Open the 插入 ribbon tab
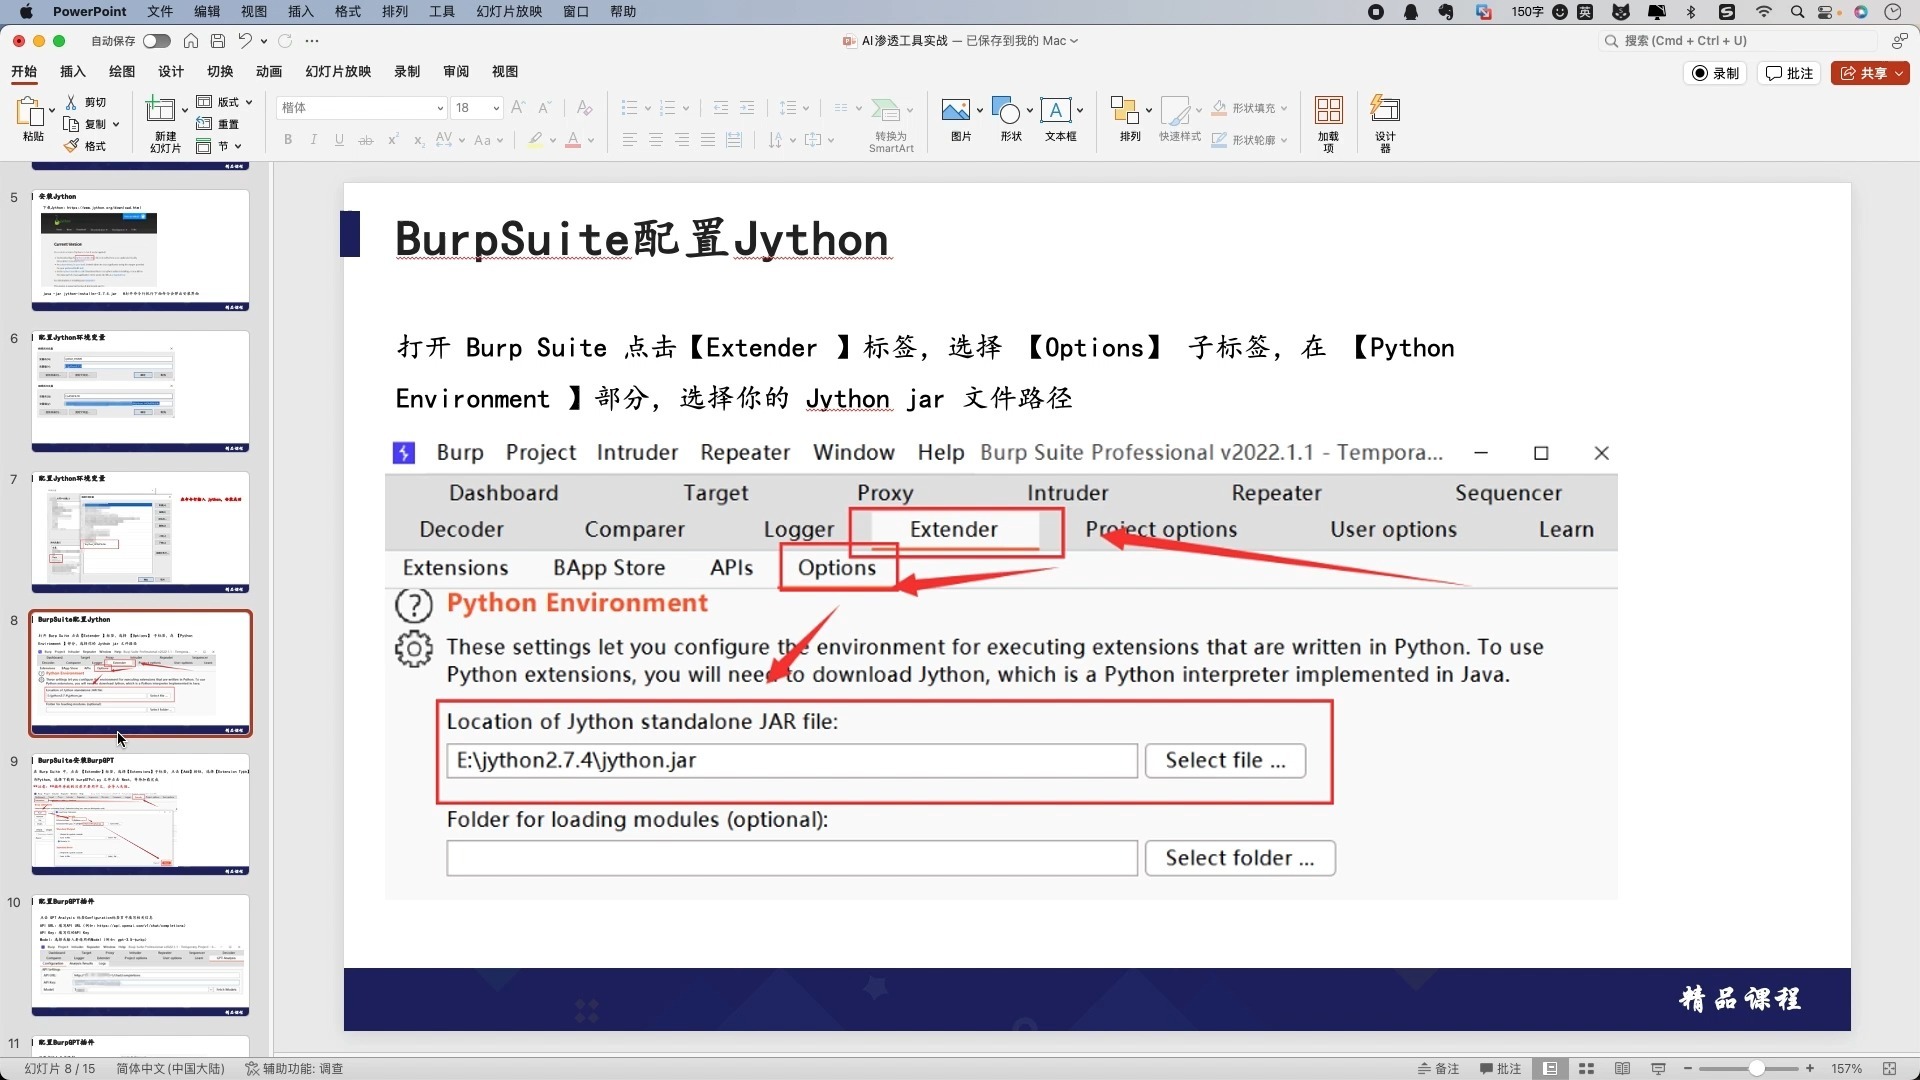The width and height of the screenshot is (1920, 1080). click(72, 72)
